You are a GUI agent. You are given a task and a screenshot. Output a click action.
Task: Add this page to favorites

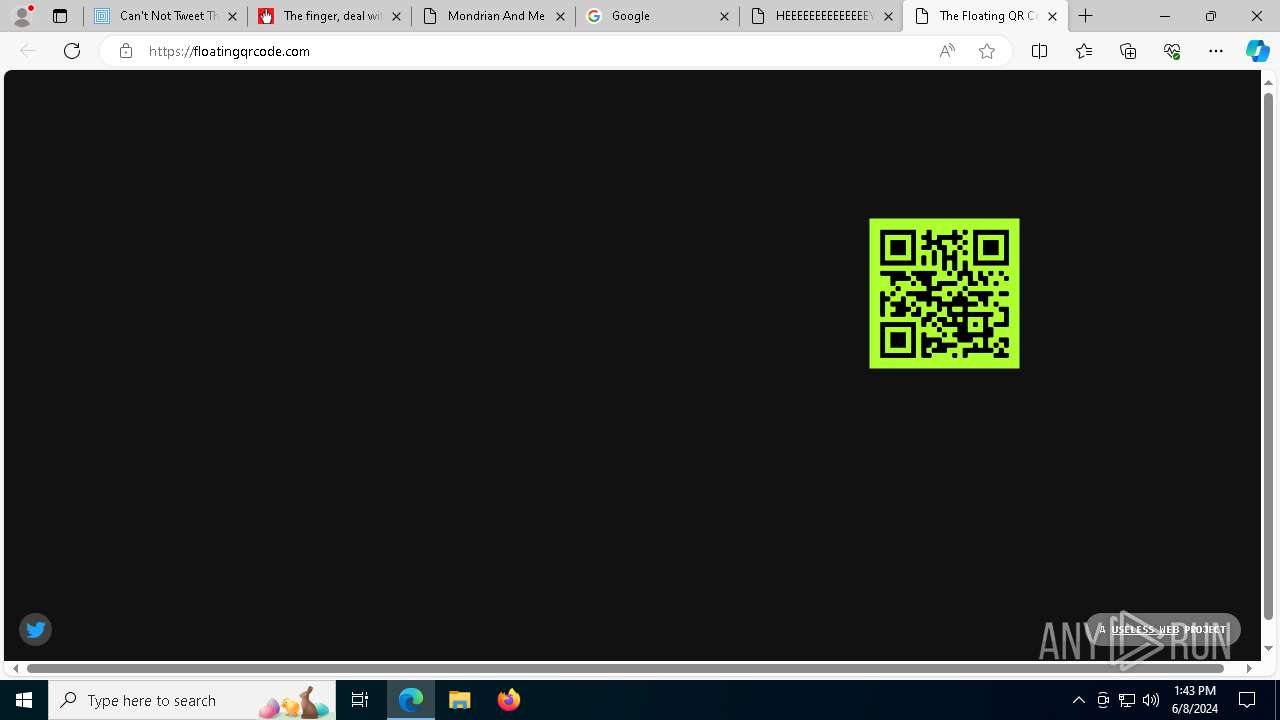pos(987,51)
